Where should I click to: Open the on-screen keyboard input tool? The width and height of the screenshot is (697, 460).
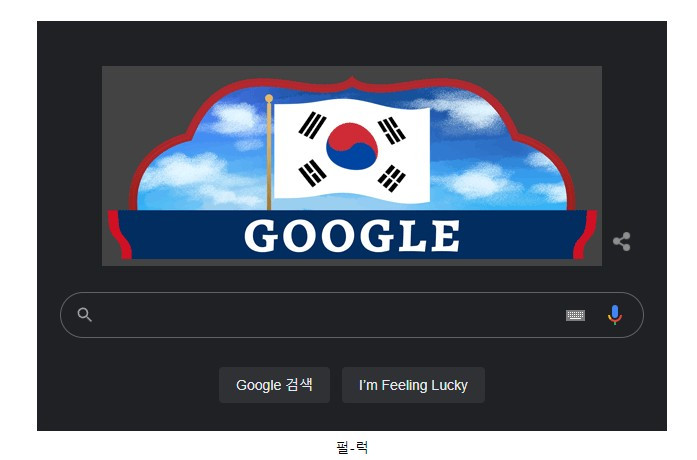[x=575, y=315]
